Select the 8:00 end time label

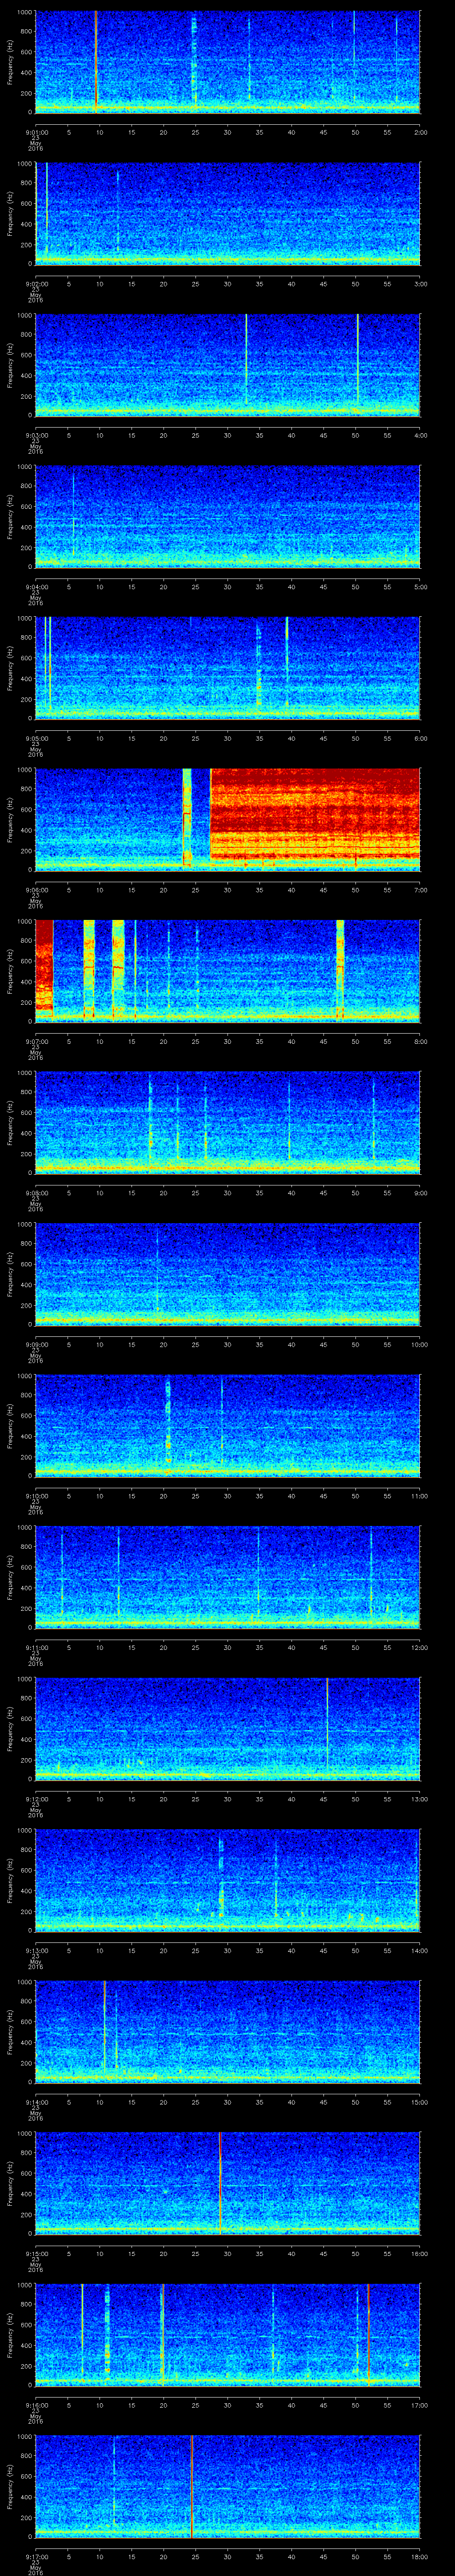[x=420, y=1042]
